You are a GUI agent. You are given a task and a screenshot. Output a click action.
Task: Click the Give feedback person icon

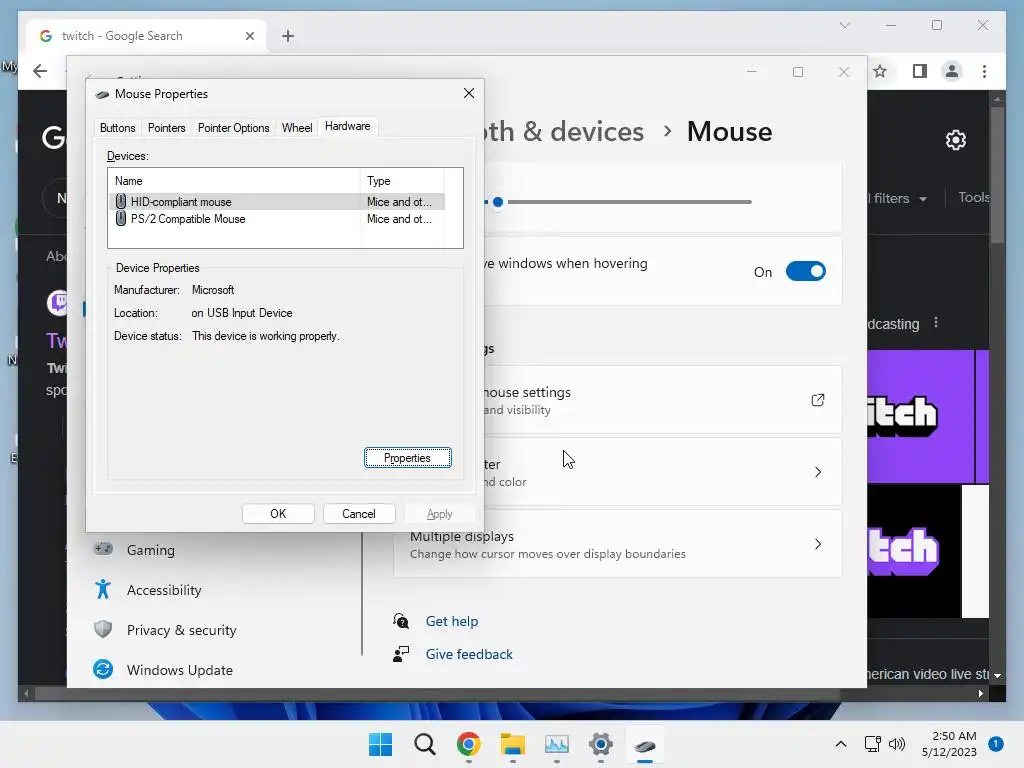pos(401,654)
